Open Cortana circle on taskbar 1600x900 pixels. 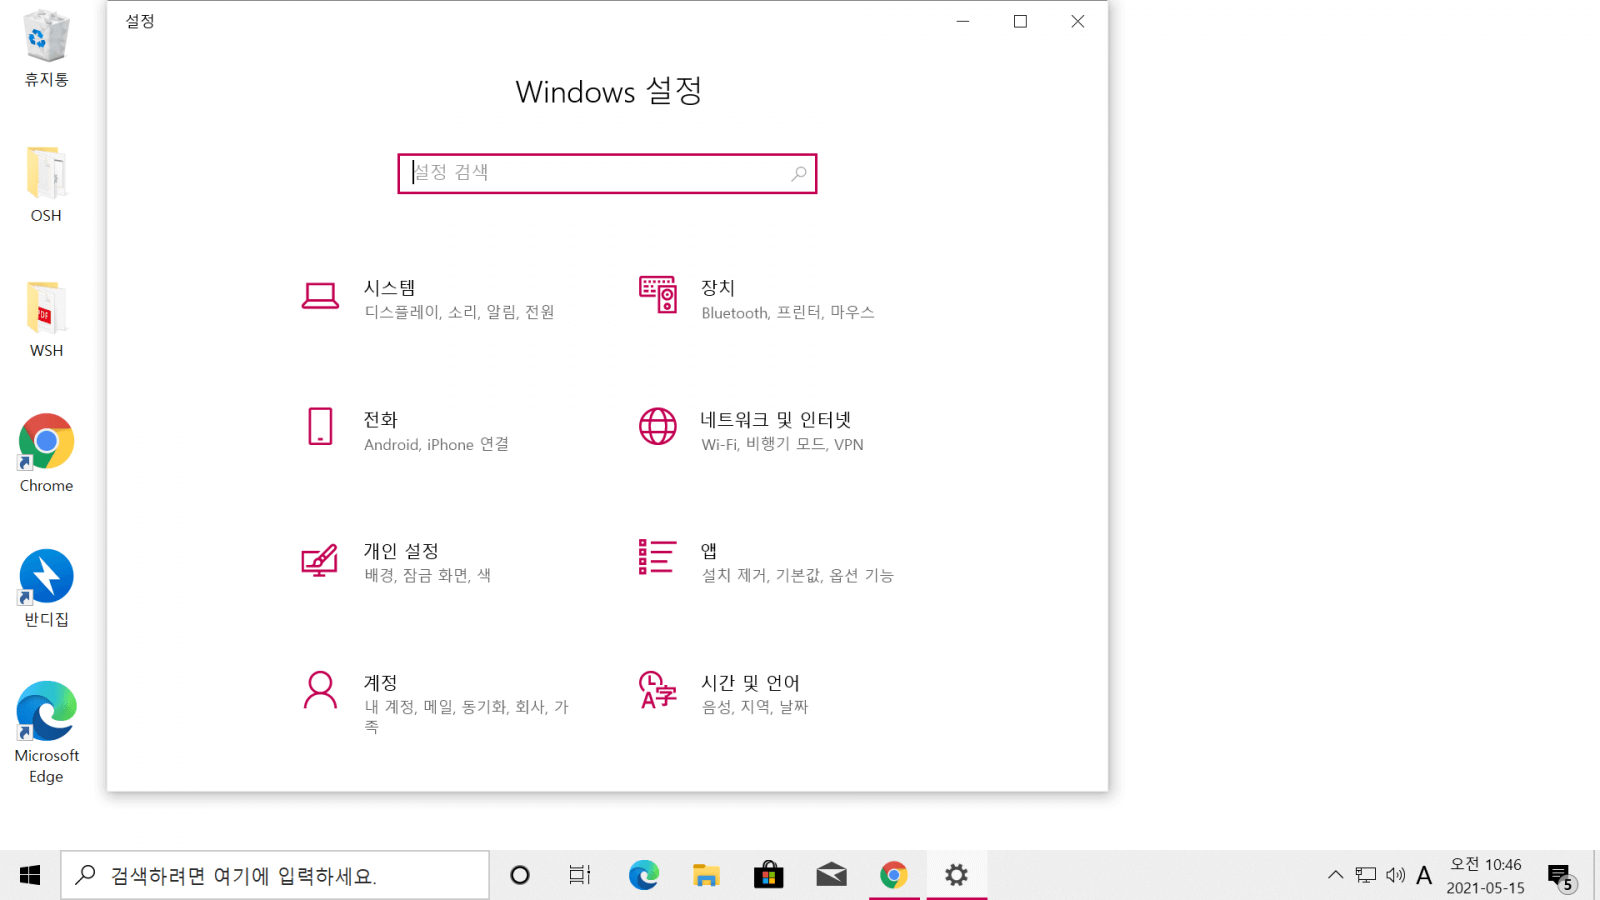[520, 875]
